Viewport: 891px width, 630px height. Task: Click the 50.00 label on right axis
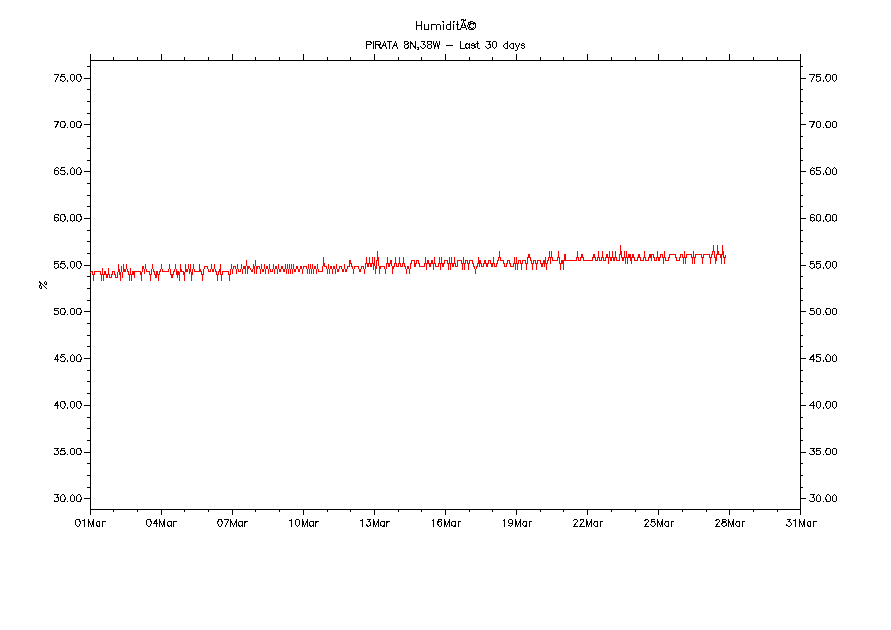click(823, 312)
